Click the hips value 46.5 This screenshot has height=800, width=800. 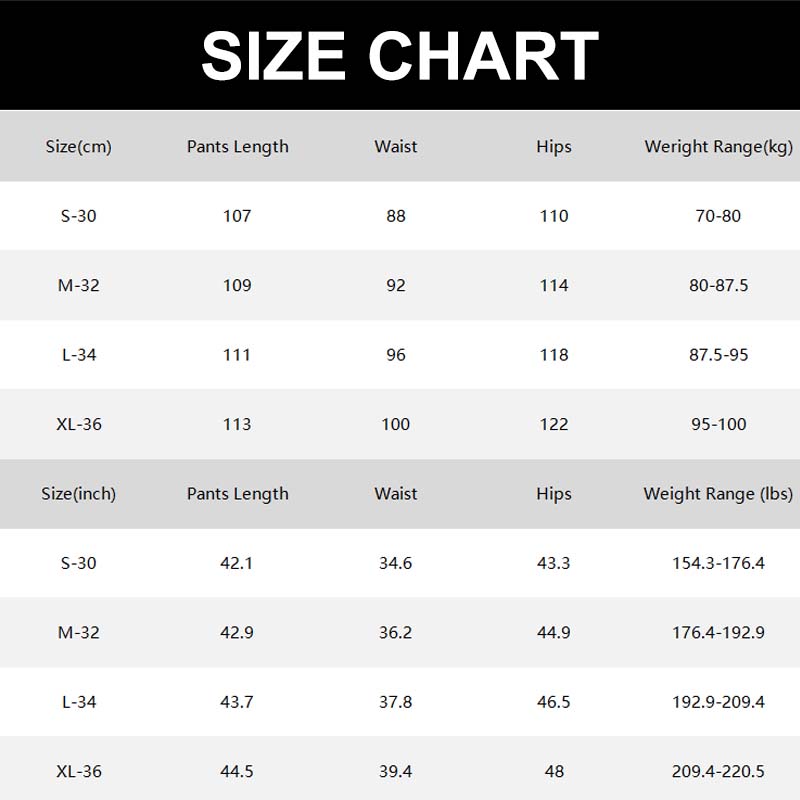tap(553, 702)
